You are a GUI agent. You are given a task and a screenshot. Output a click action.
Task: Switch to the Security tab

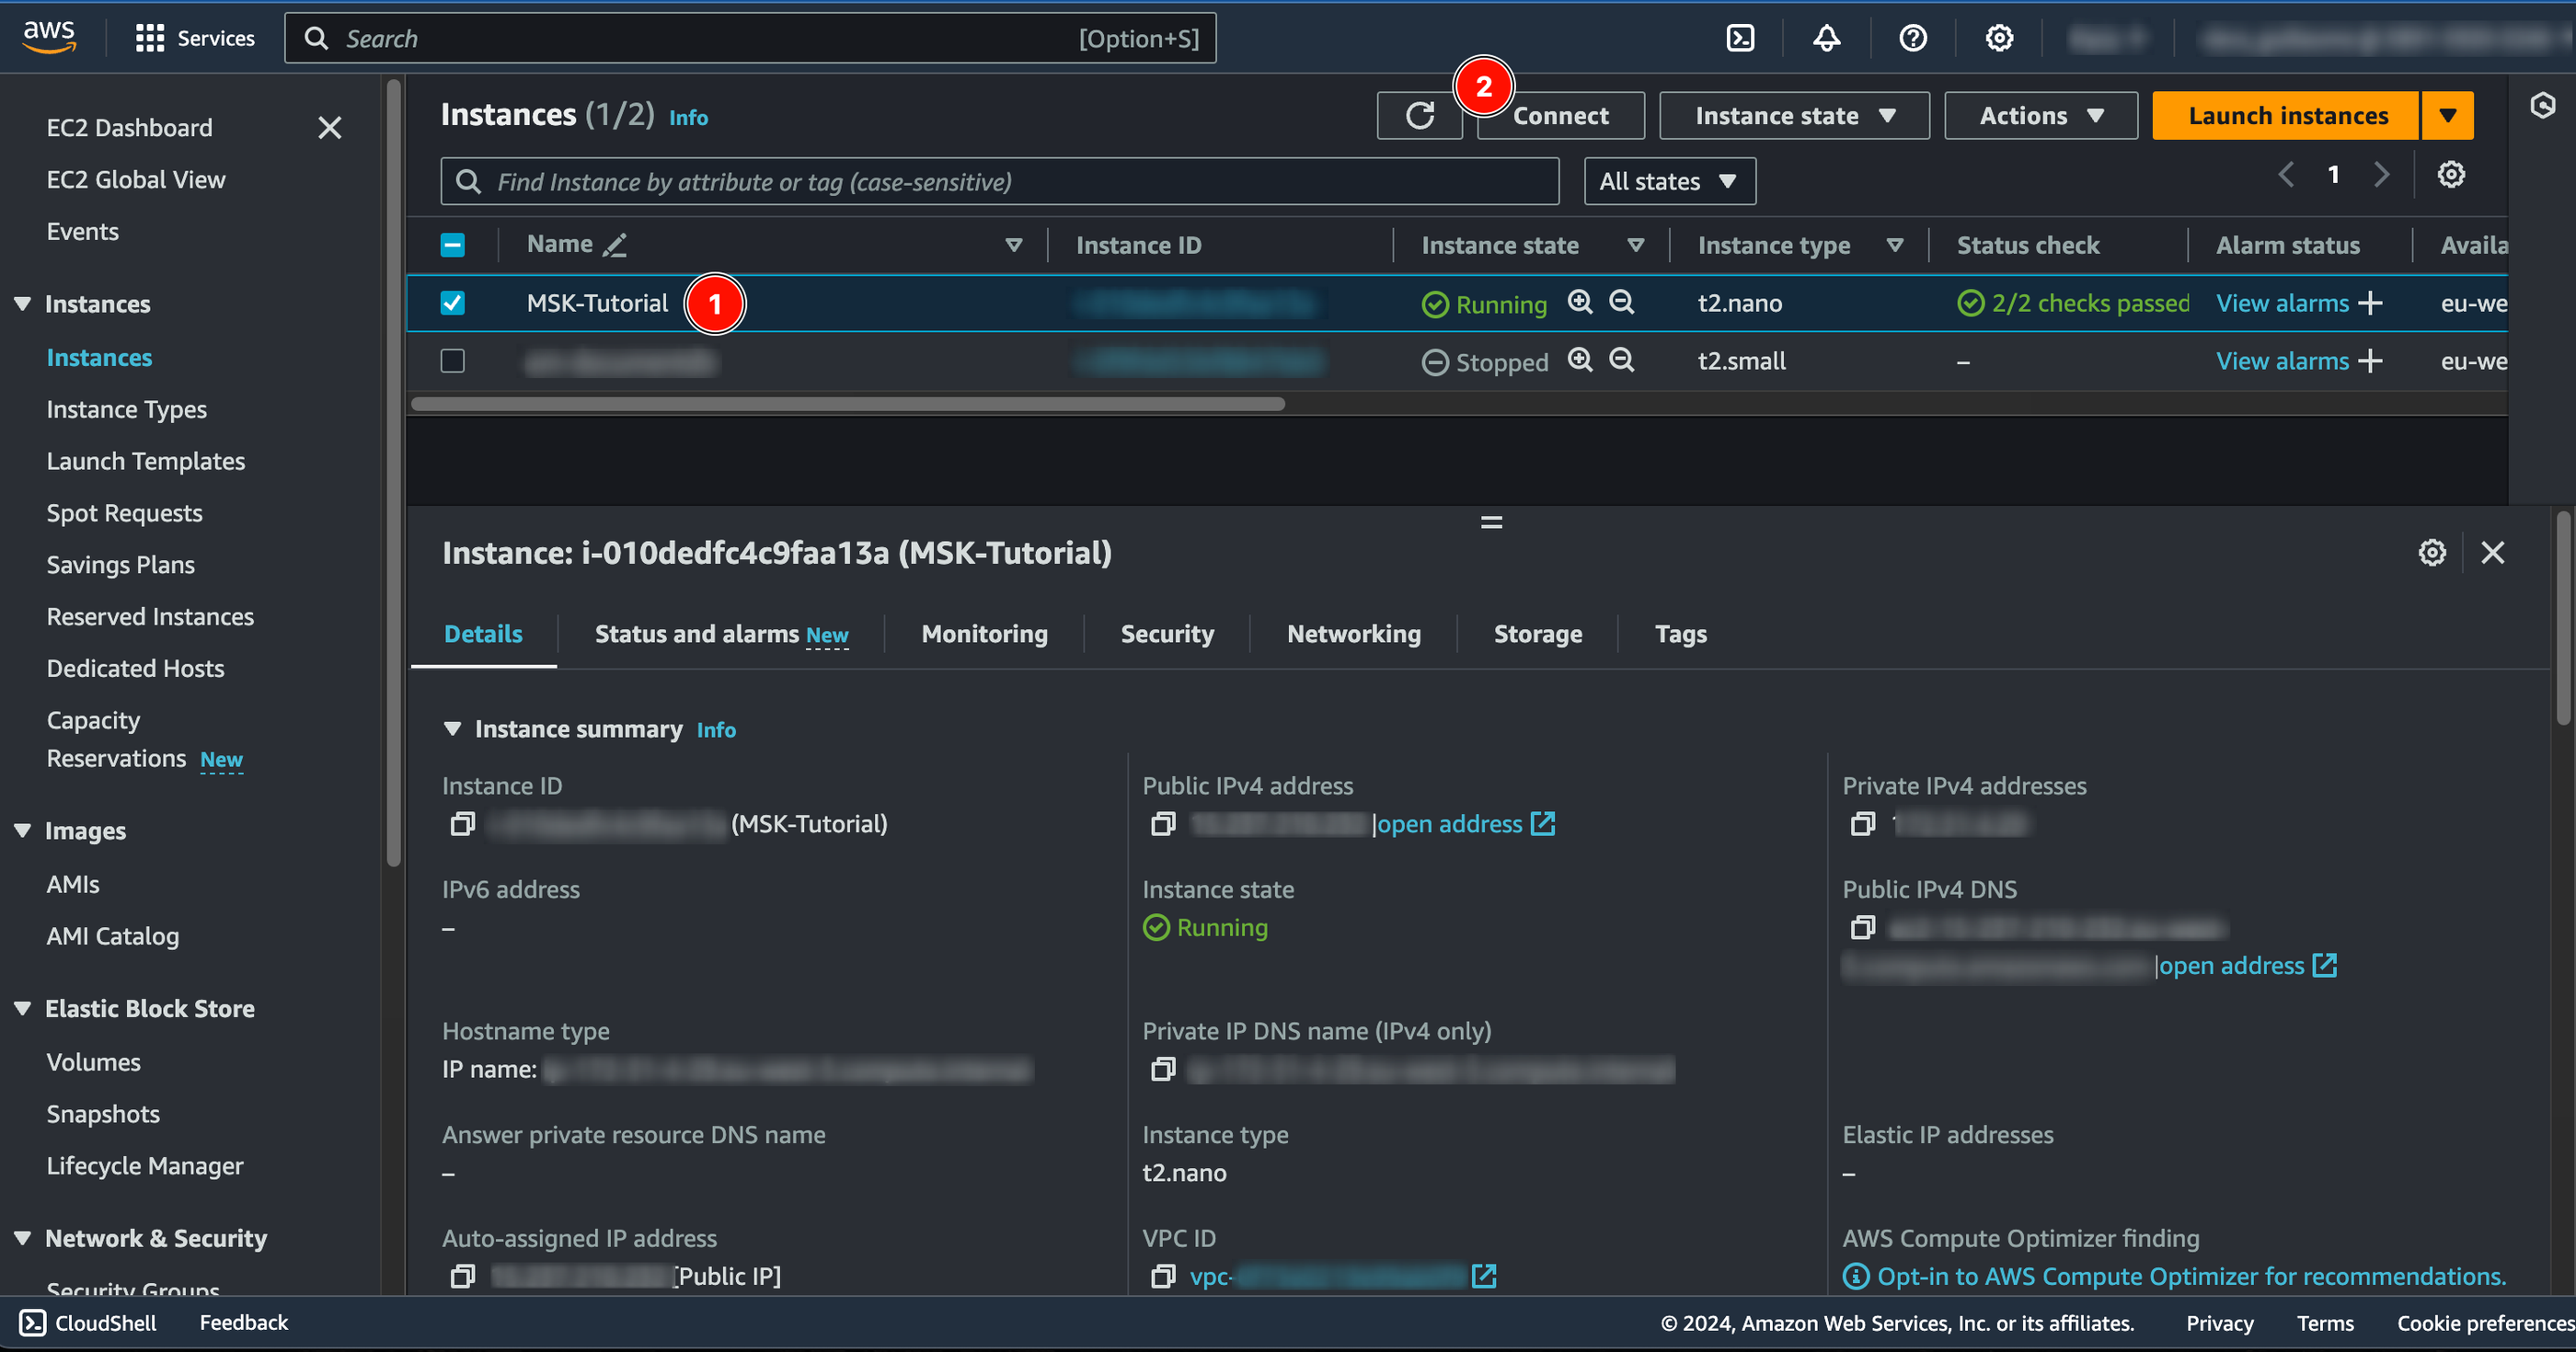click(x=1167, y=634)
